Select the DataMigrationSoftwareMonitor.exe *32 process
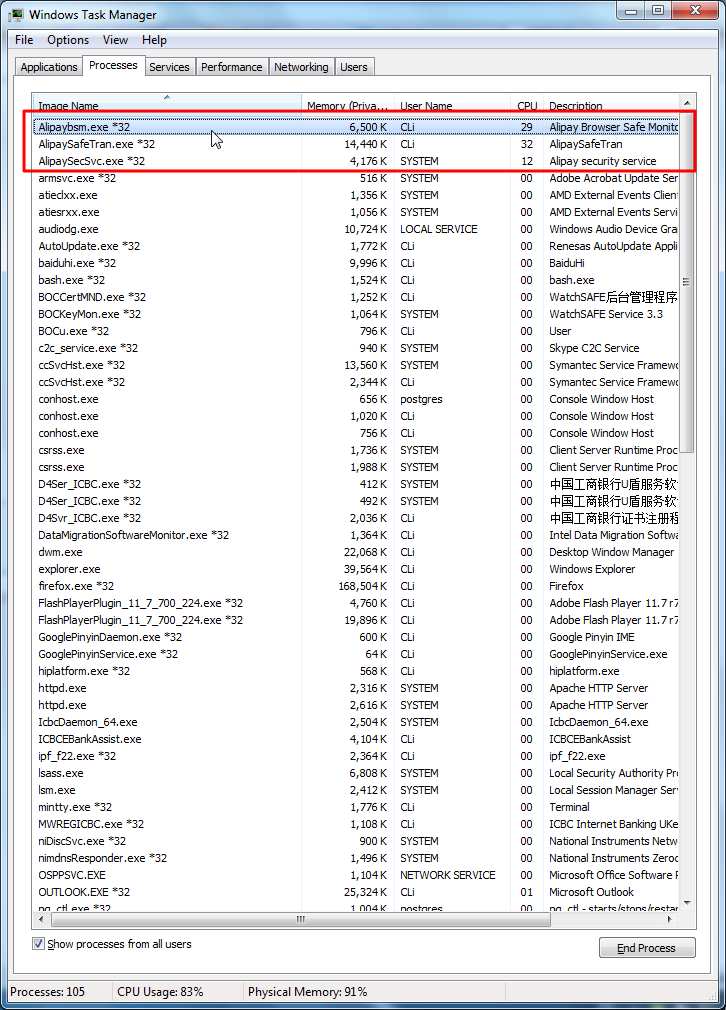Viewport: 726px width, 1010px height. coord(356,535)
